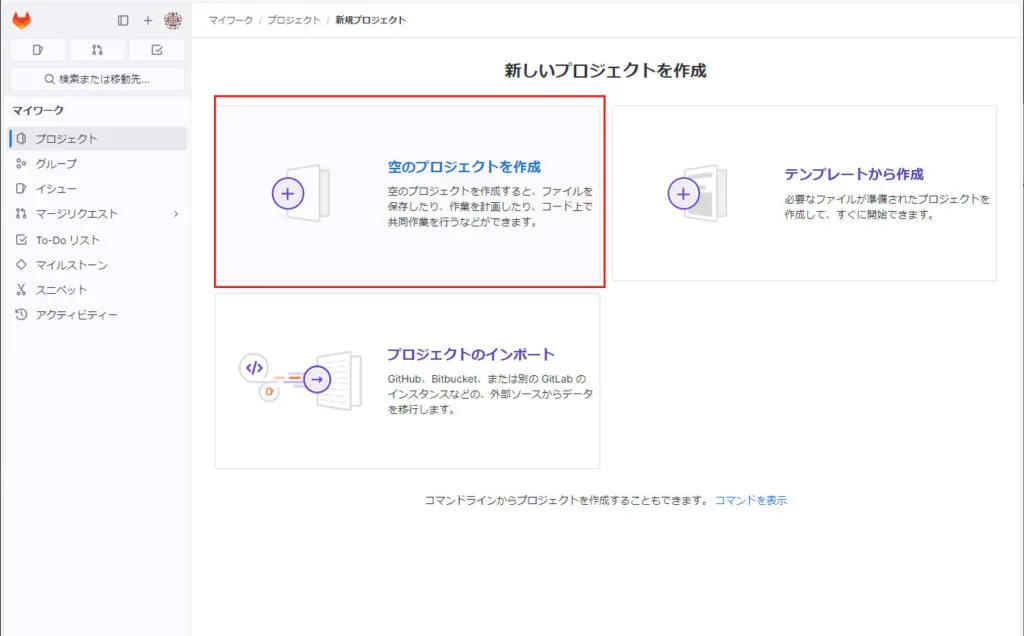Open グループ in the sidebar
Image resolution: width=1024 pixels, height=636 pixels.
coord(56,164)
